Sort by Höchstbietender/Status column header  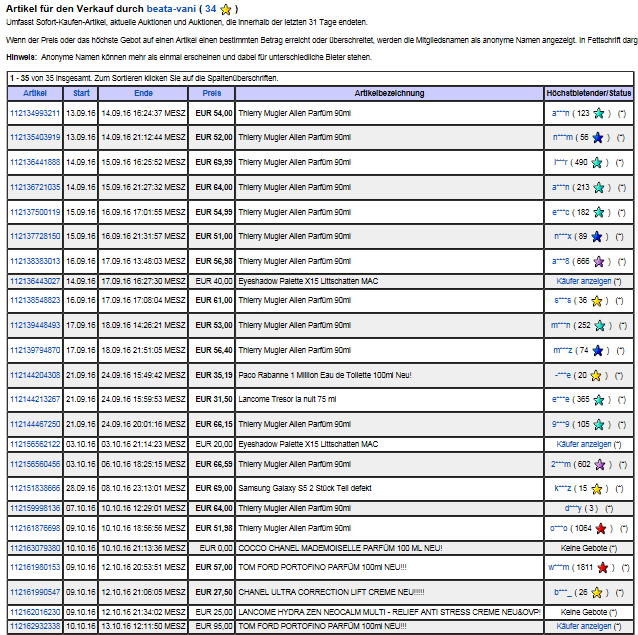[x=589, y=93]
